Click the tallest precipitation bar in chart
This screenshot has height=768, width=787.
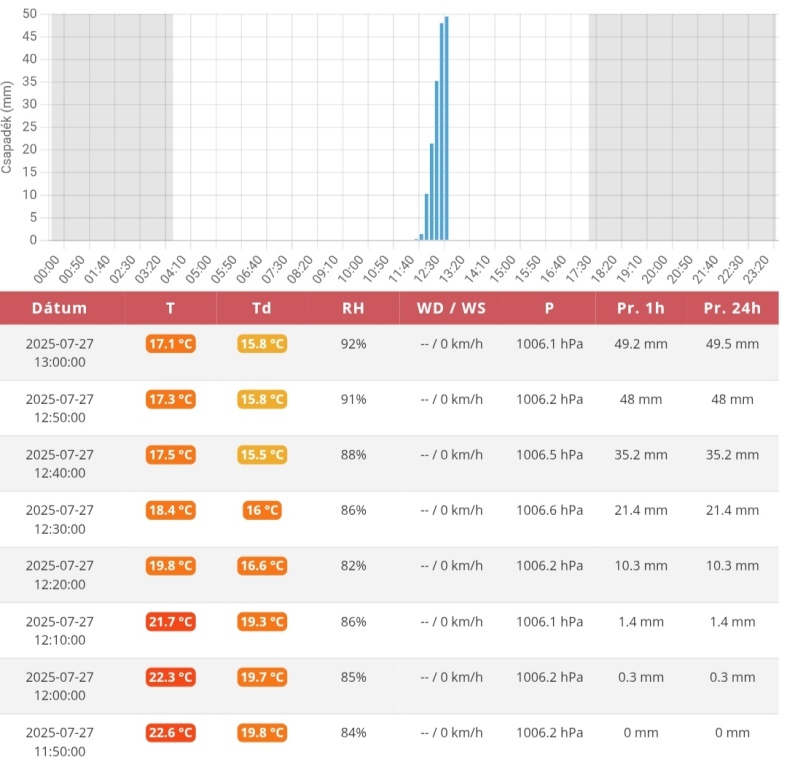[446, 130]
